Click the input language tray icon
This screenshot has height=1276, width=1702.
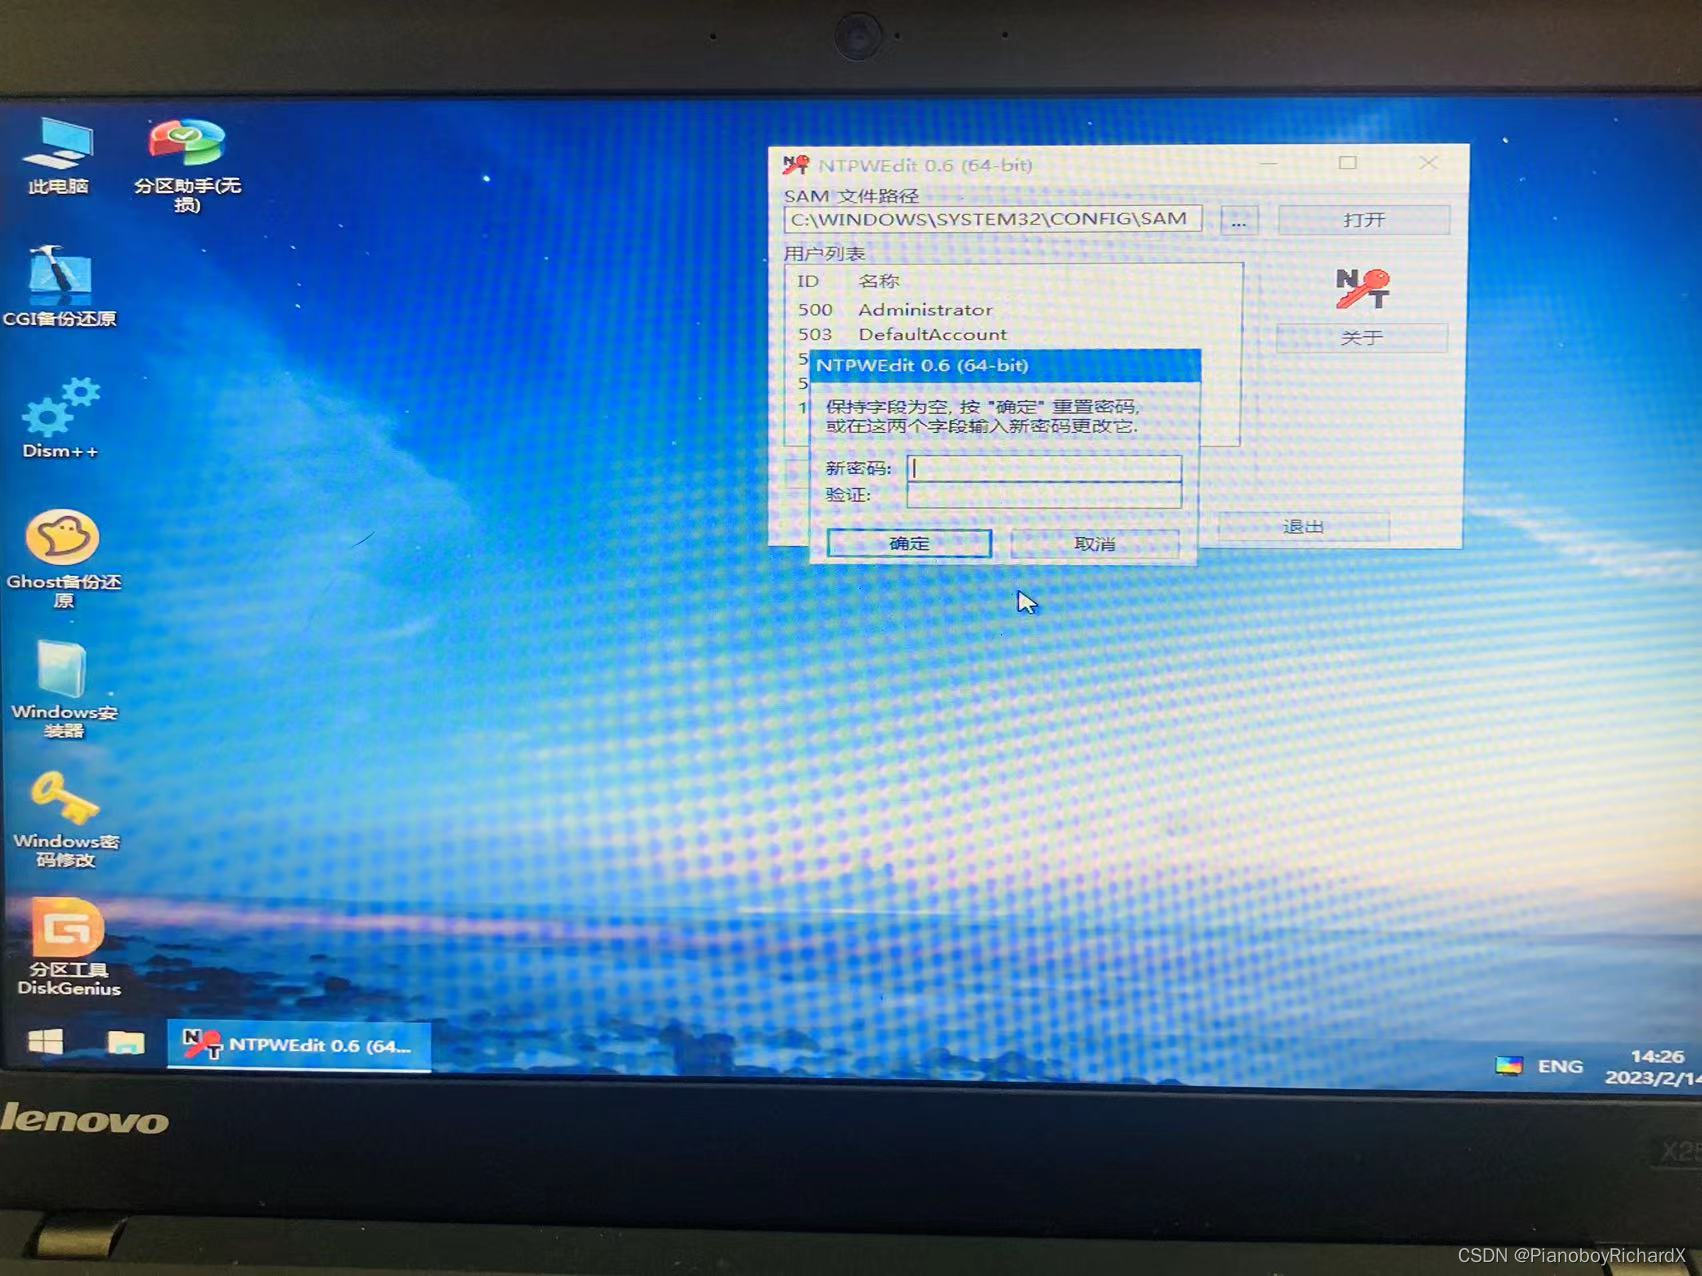pyautogui.click(x=1509, y=1065)
